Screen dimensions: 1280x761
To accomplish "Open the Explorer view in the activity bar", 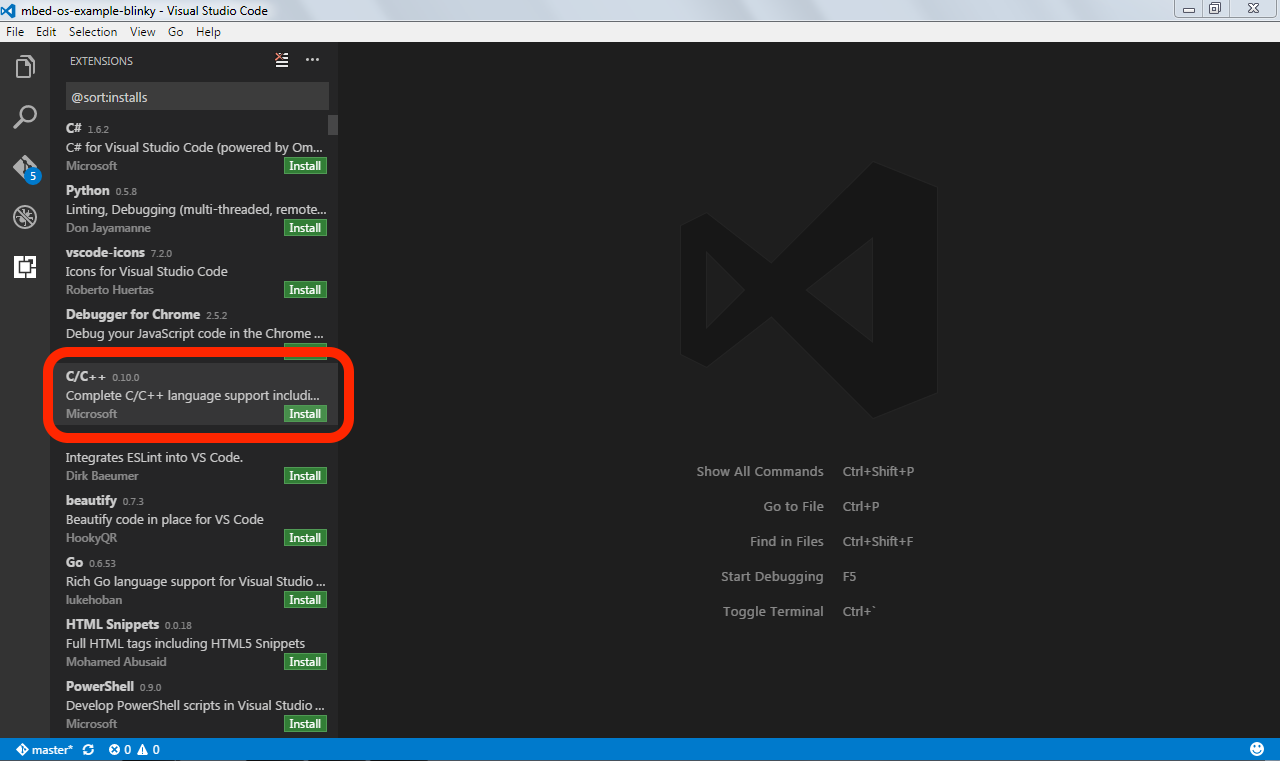I will click(x=25, y=66).
